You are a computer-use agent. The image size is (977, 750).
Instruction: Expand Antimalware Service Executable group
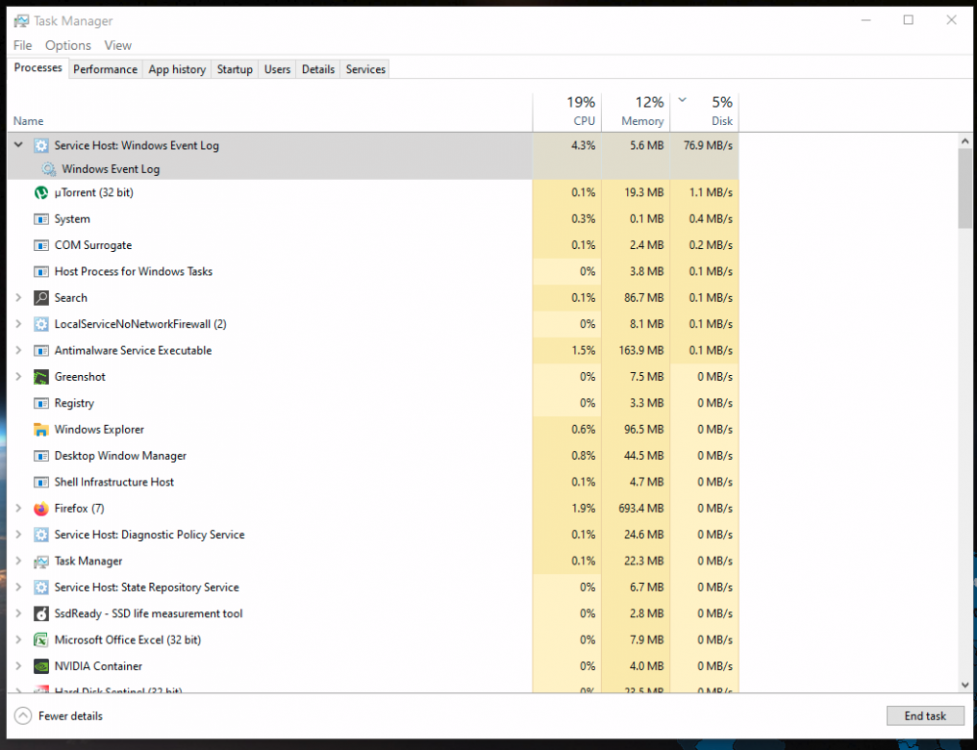[19, 350]
